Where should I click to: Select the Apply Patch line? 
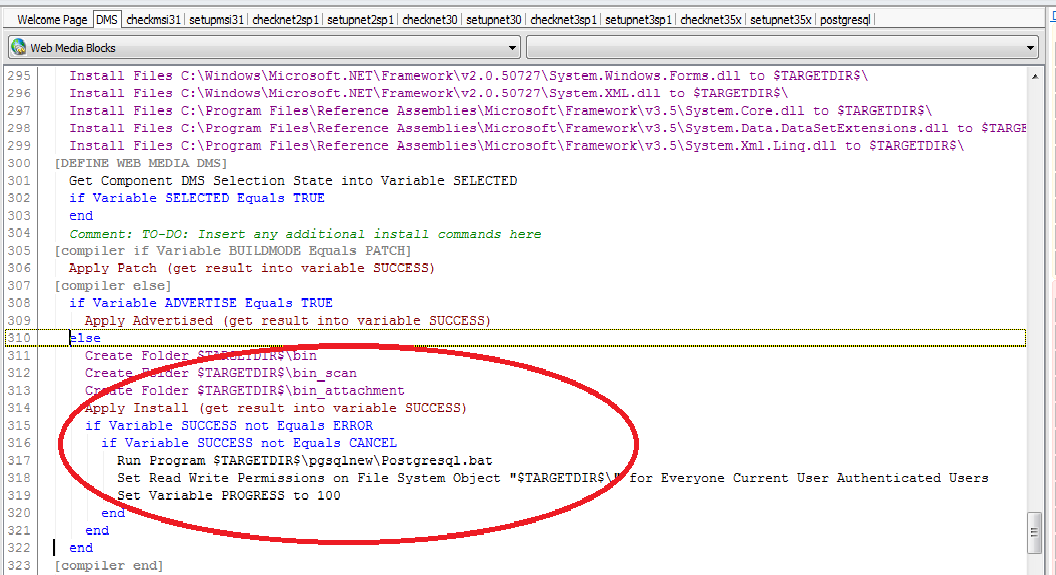pos(252,268)
